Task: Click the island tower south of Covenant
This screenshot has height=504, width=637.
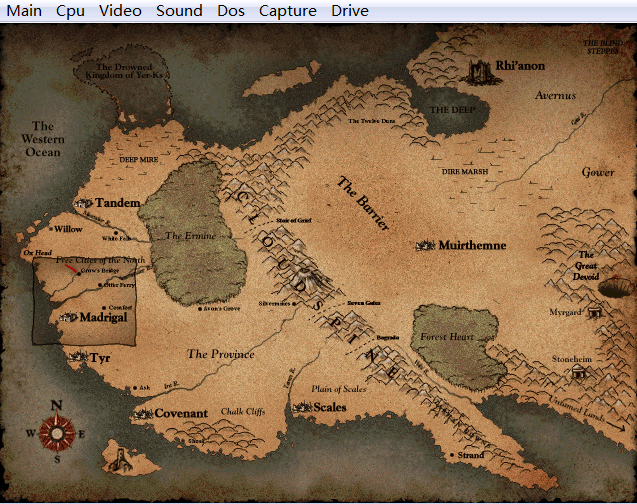Action: tap(120, 461)
